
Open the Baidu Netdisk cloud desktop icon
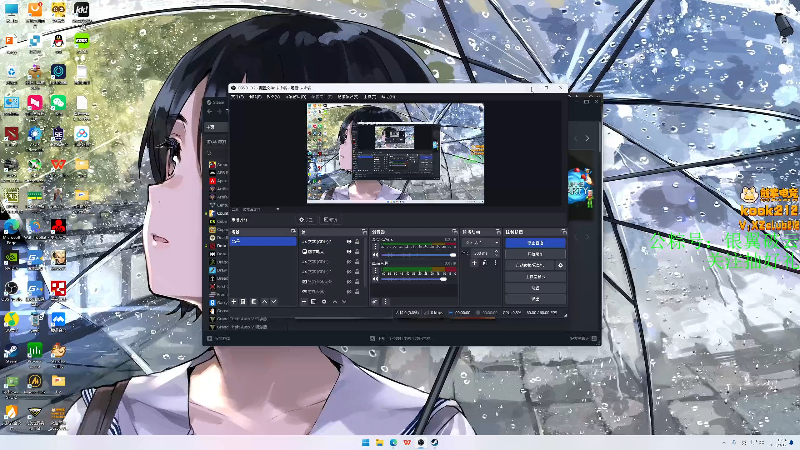[x=82, y=134]
